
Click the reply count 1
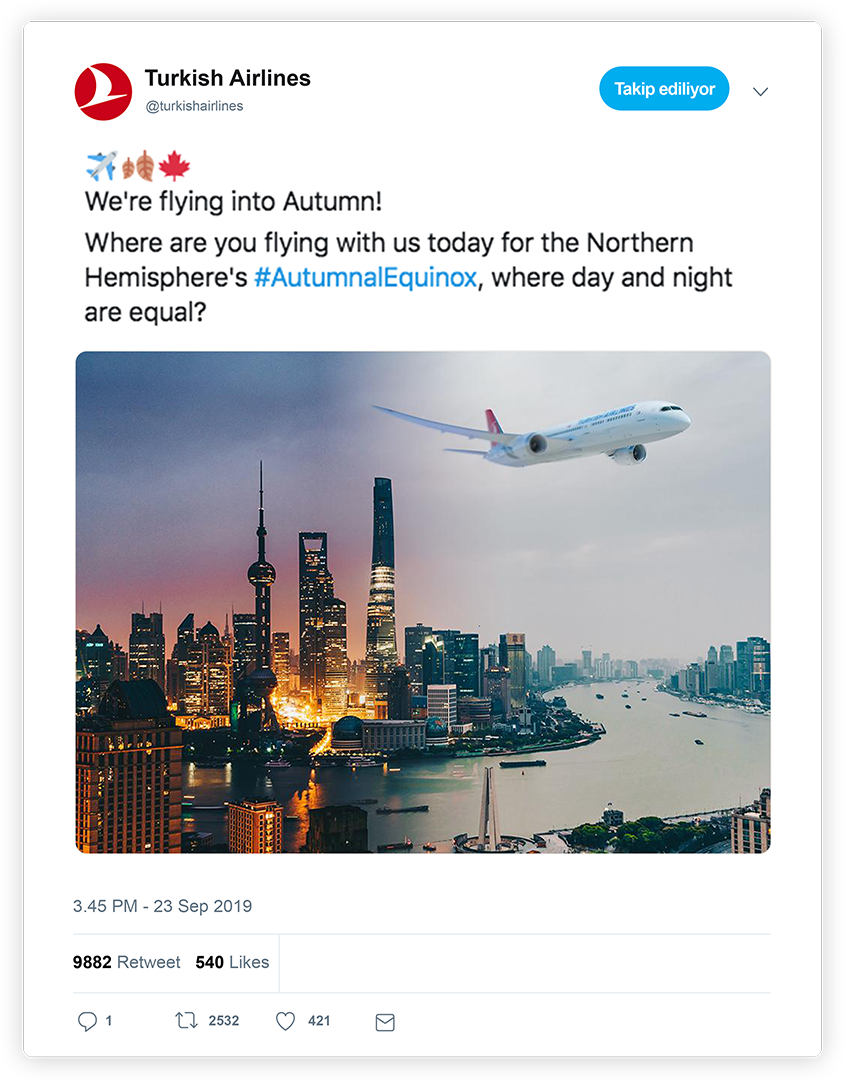[x=108, y=1021]
